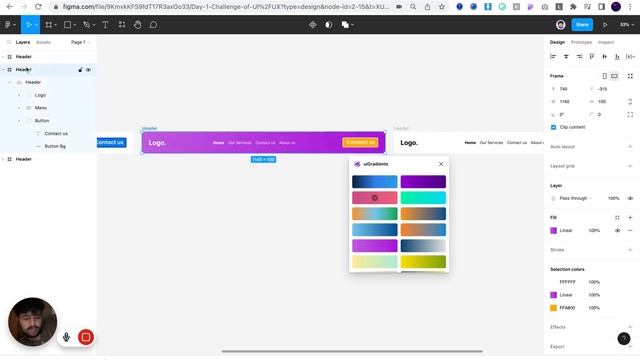Click the Present play icon

[x=605, y=25]
